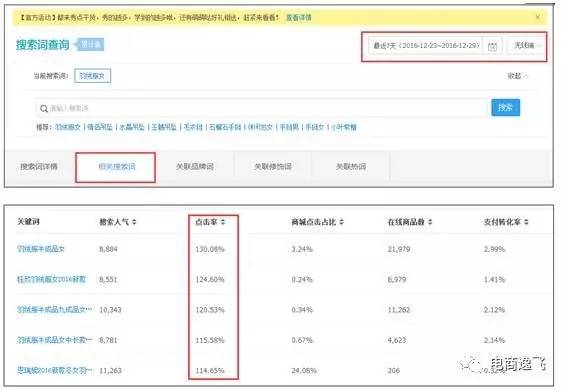This screenshot has height=389, width=563.
Task: Click the search popularity value 8,551
Action: click(108, 279)
